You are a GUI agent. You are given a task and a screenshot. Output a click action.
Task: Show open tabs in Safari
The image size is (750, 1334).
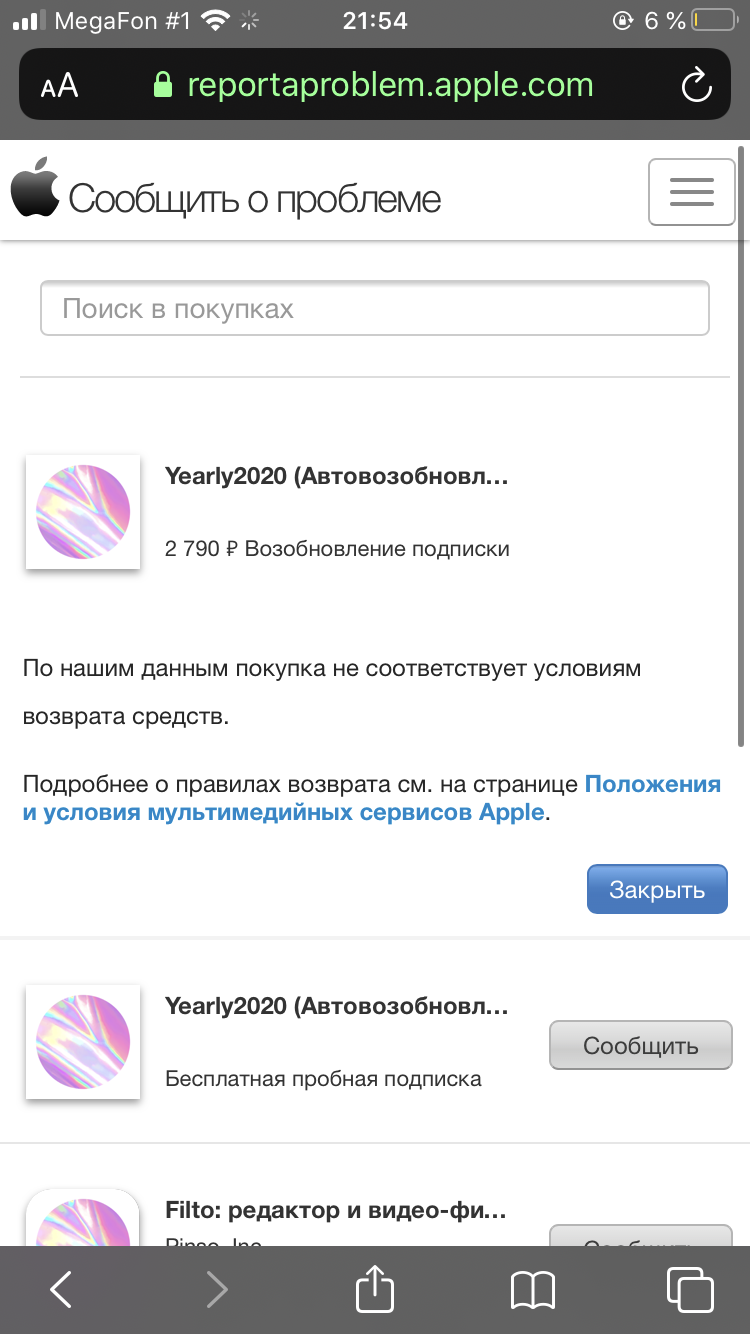690,1290
